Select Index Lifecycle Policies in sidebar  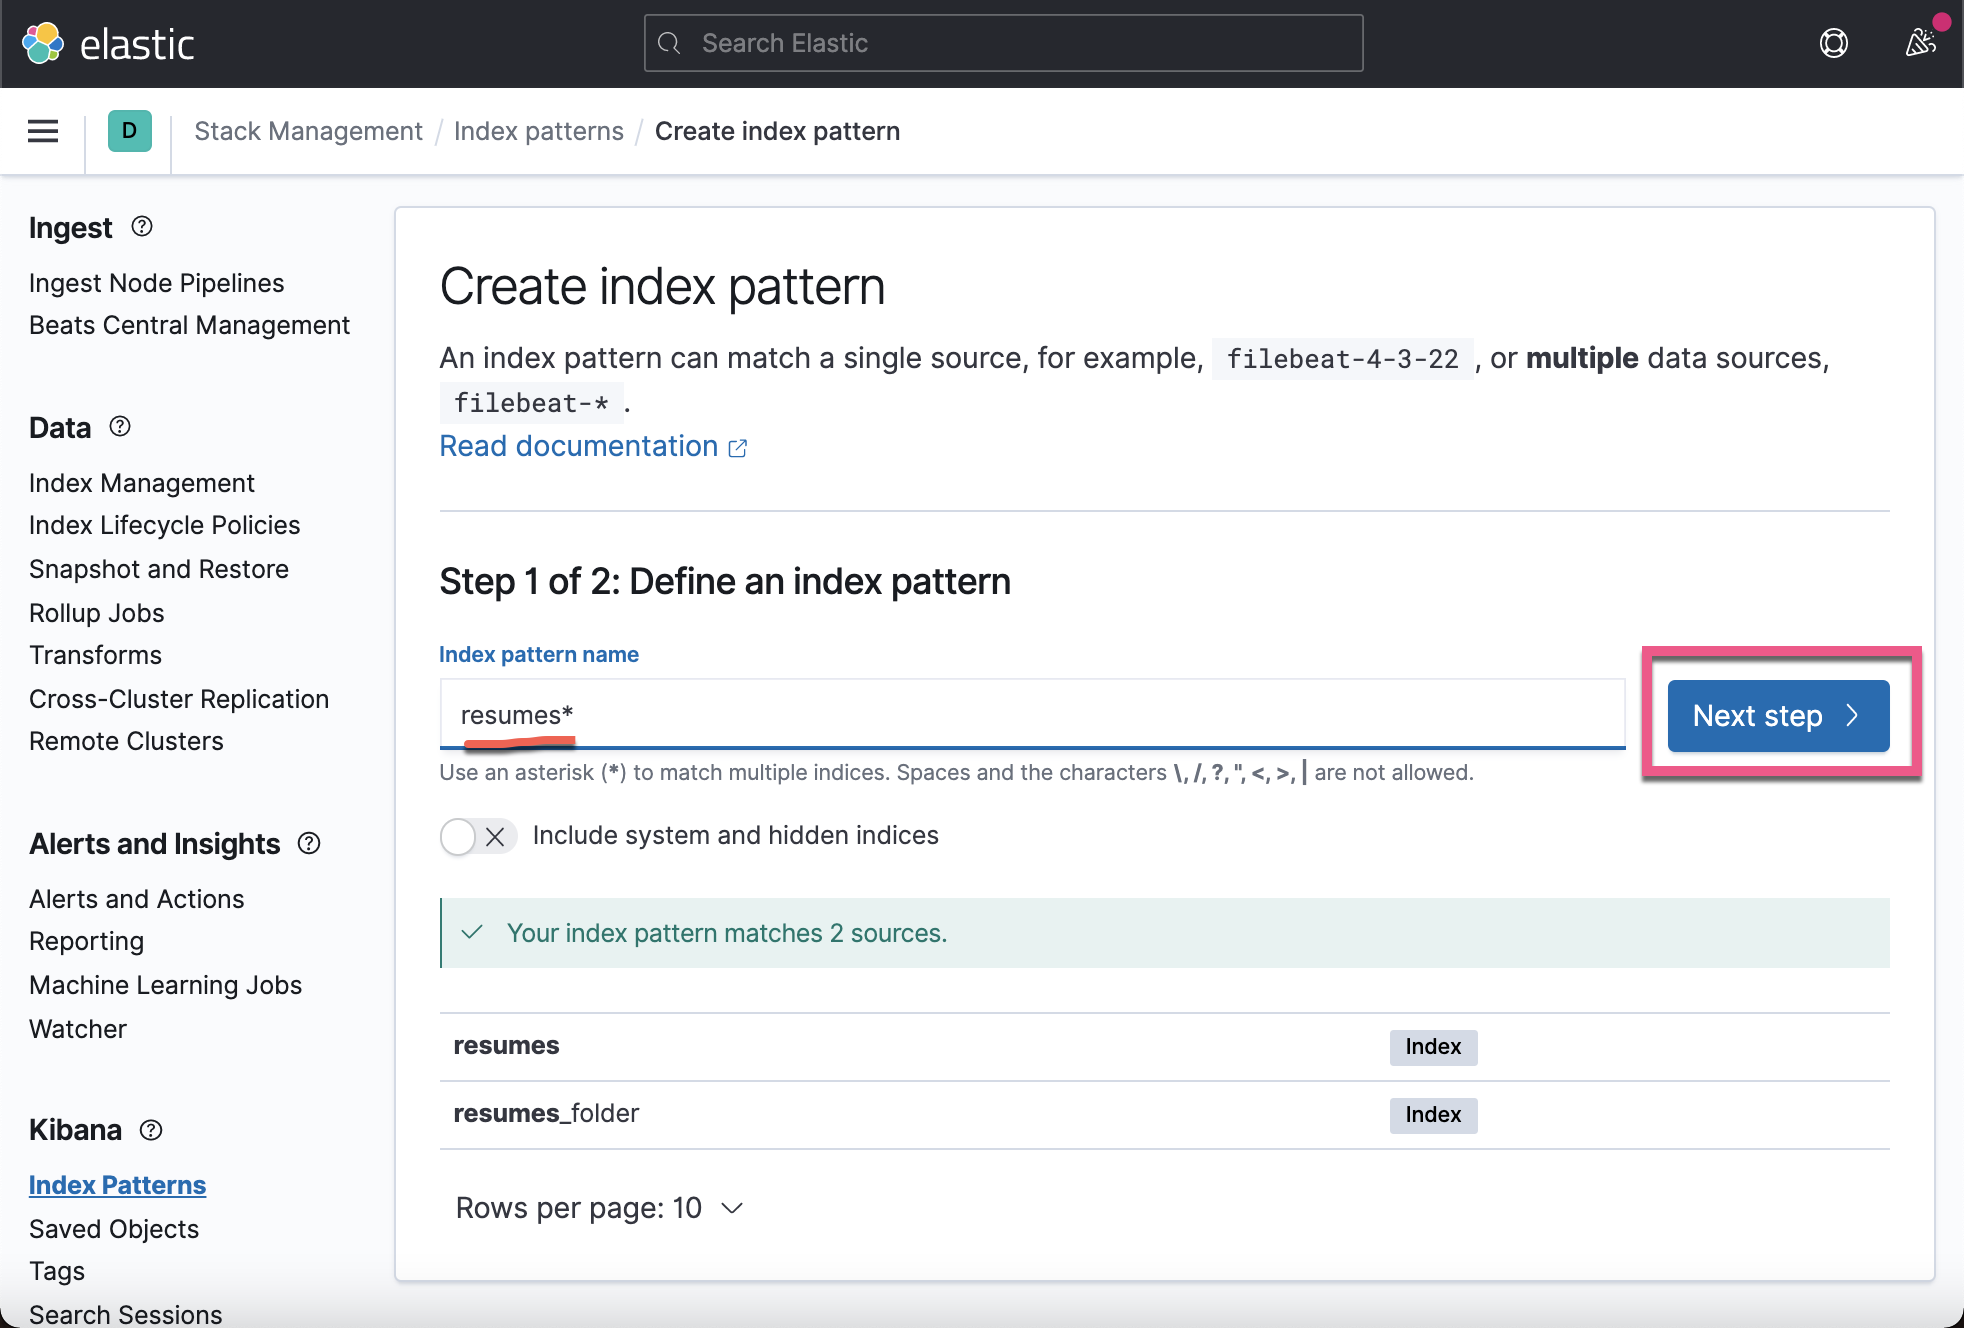click(x=164, y=525)
